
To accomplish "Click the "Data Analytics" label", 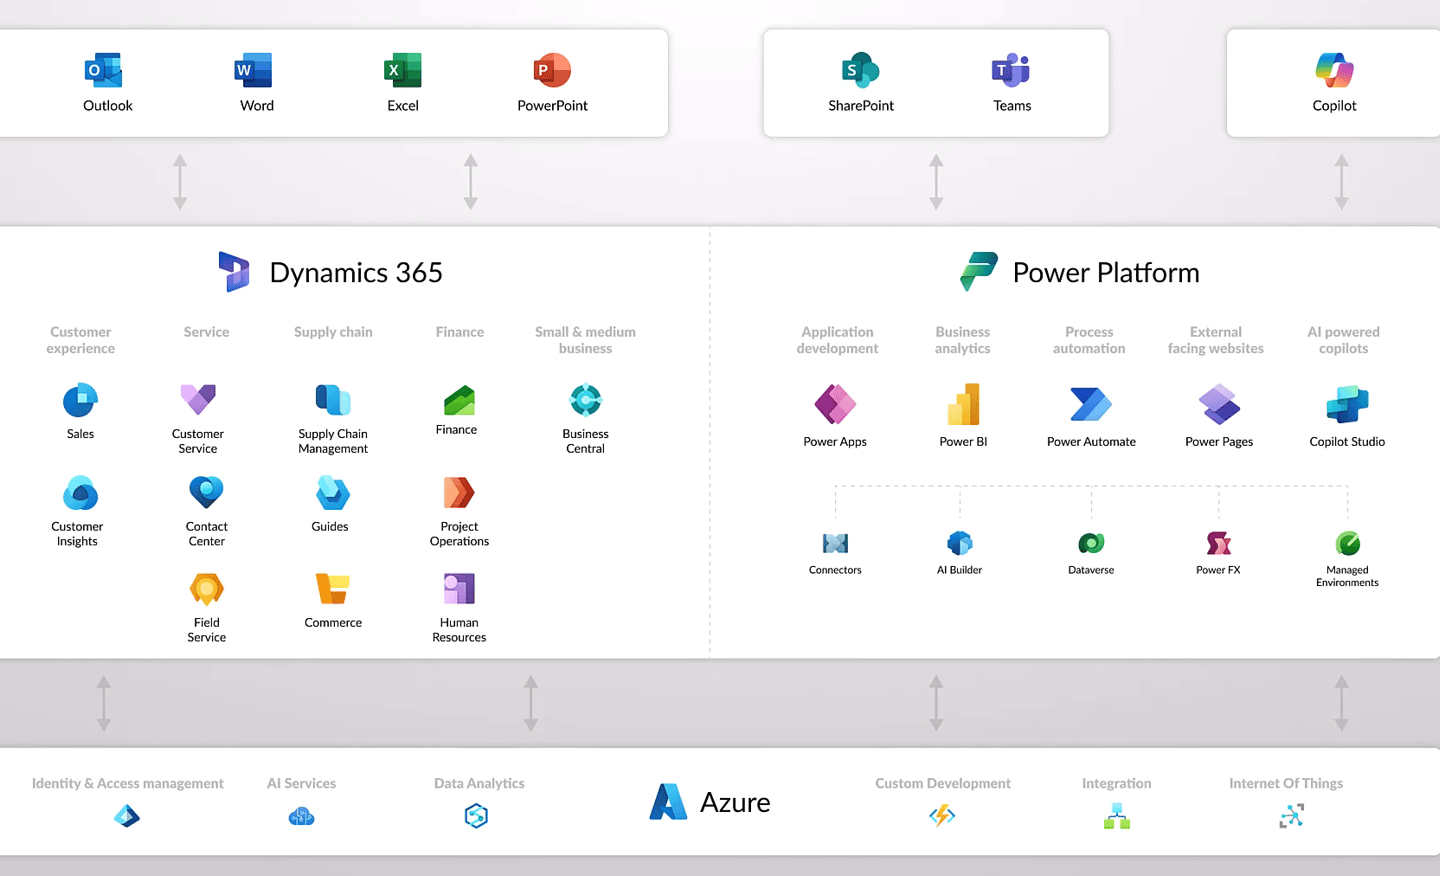I will pyautogui.click(x=479, y=783).
